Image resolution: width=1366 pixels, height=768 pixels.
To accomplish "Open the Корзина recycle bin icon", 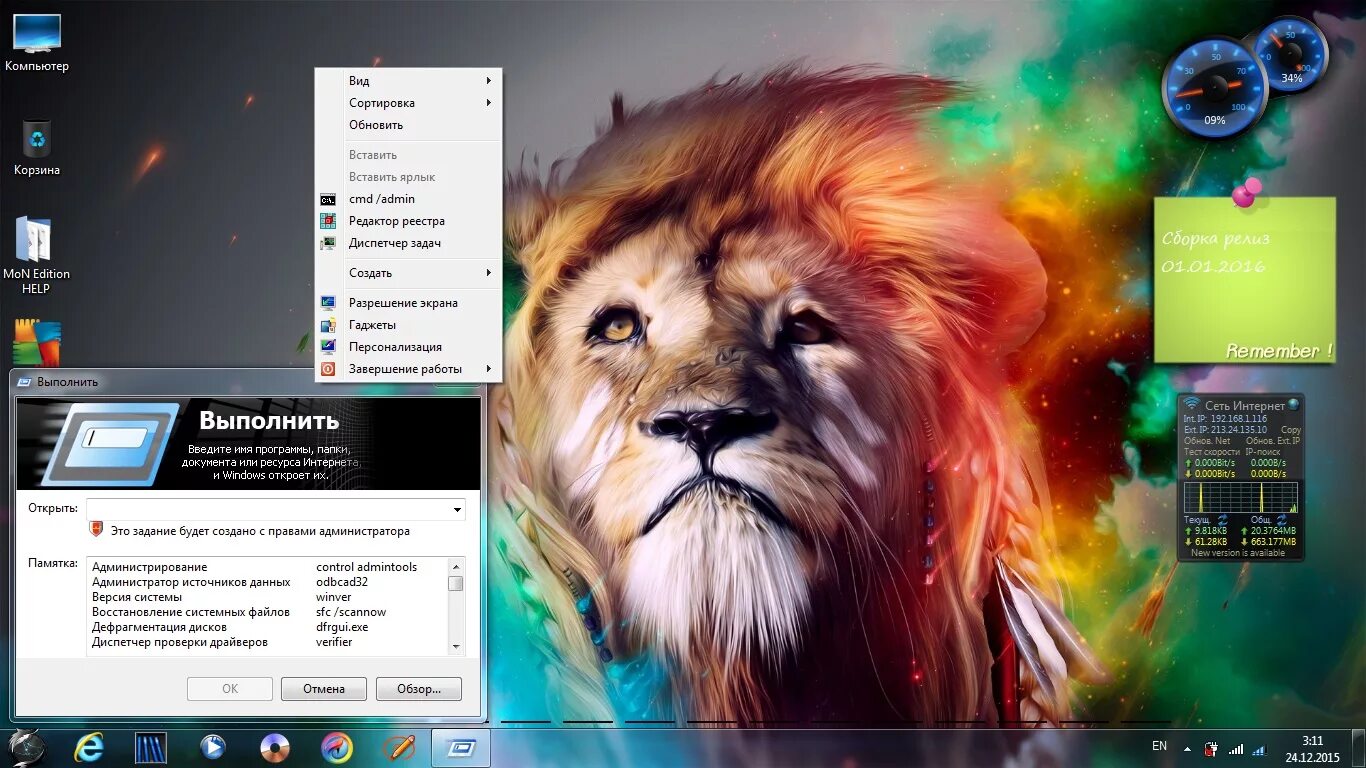I will click(x=37, y=148).
